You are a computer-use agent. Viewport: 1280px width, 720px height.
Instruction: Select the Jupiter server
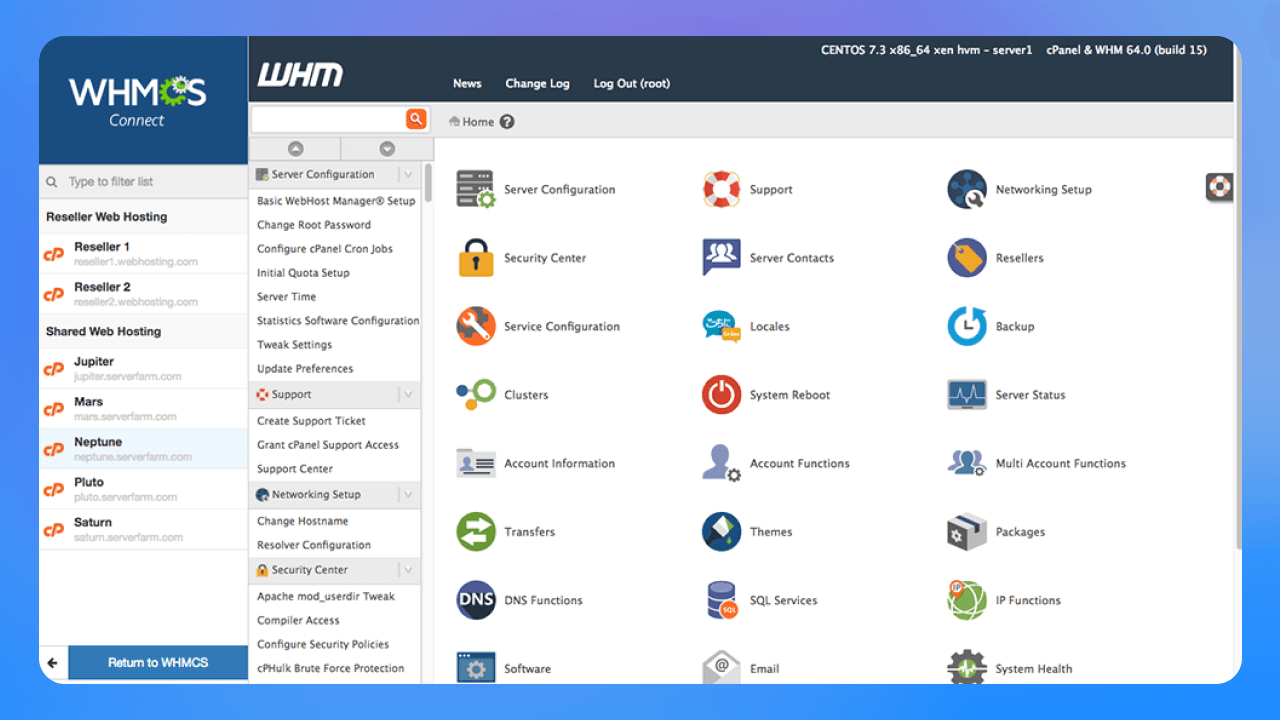143,369
